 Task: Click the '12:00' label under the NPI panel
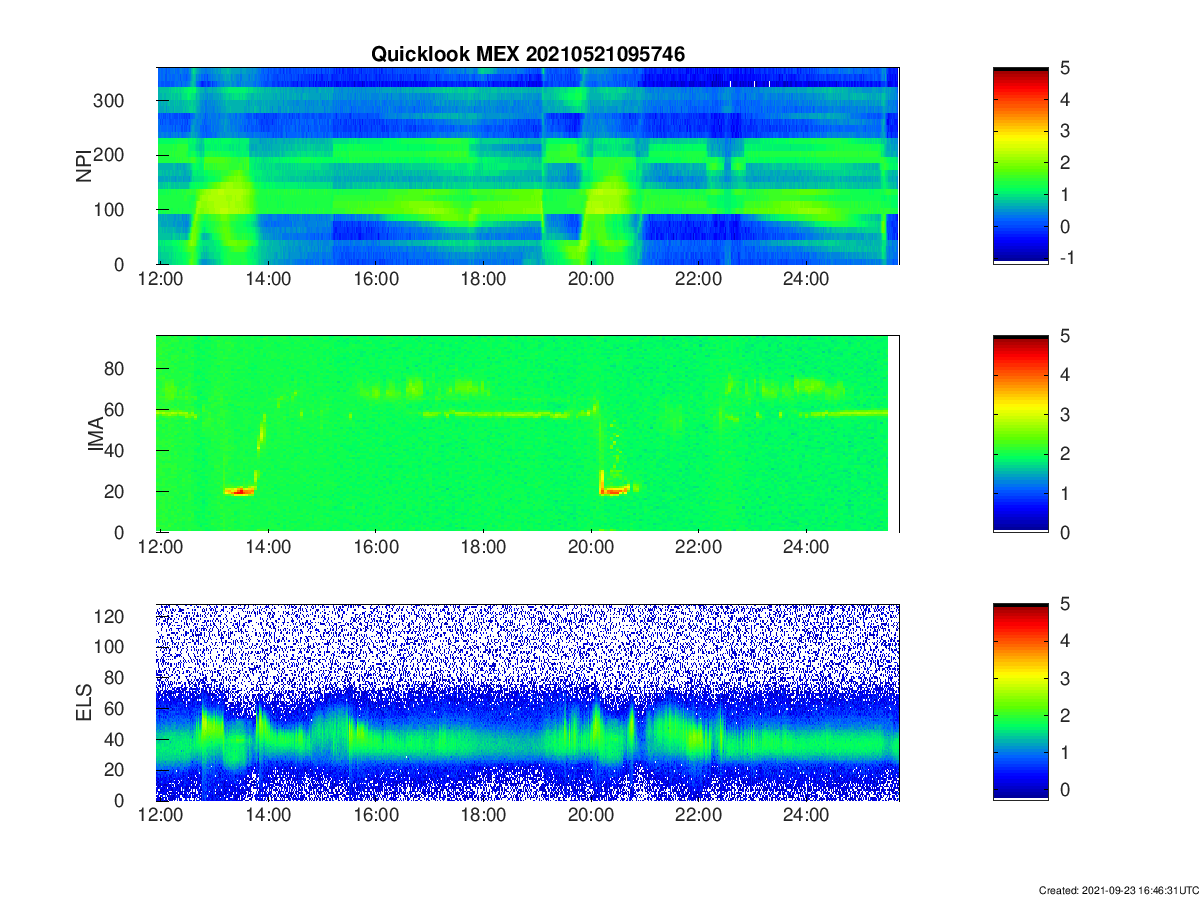click(x=160, y=280)
